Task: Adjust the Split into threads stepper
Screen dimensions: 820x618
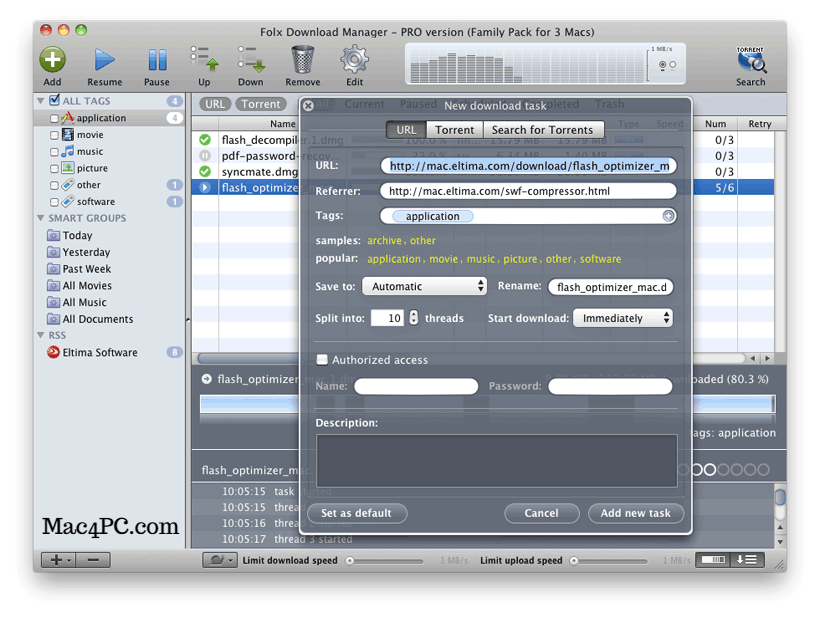Action: pyautogui.click(x=414, y=317)
